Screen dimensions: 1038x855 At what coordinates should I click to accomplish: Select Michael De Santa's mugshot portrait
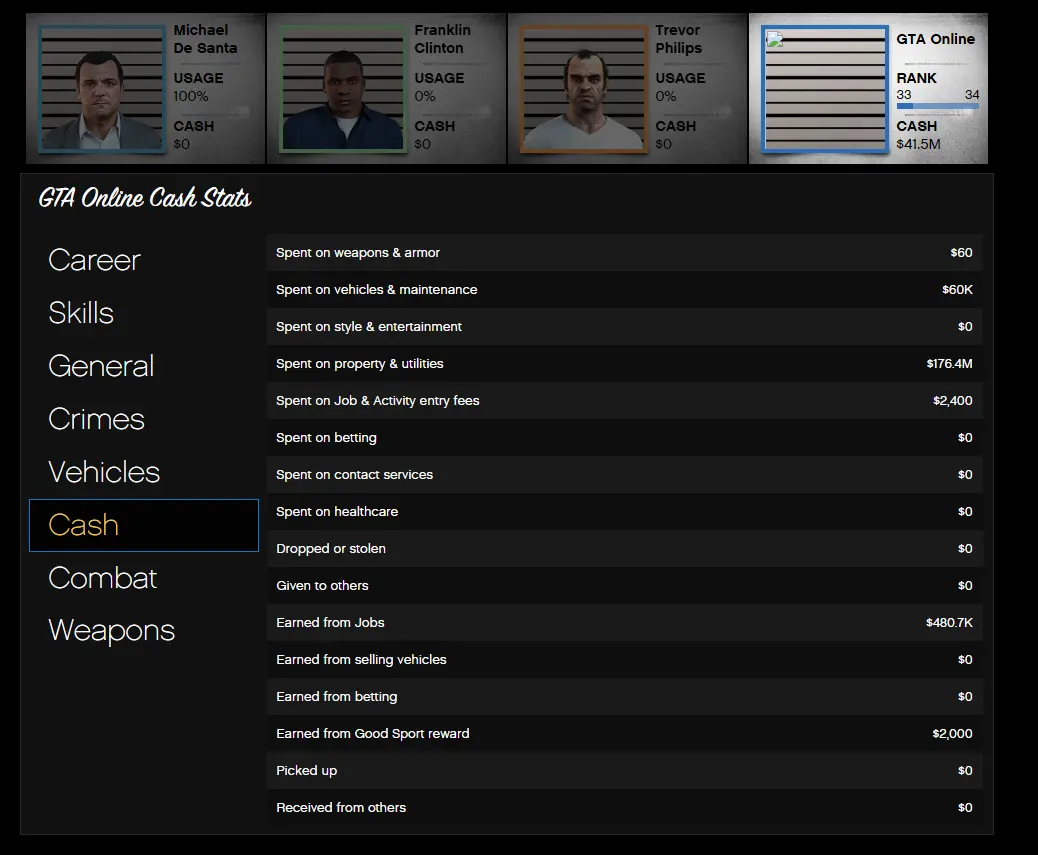[x=102, y=89]
